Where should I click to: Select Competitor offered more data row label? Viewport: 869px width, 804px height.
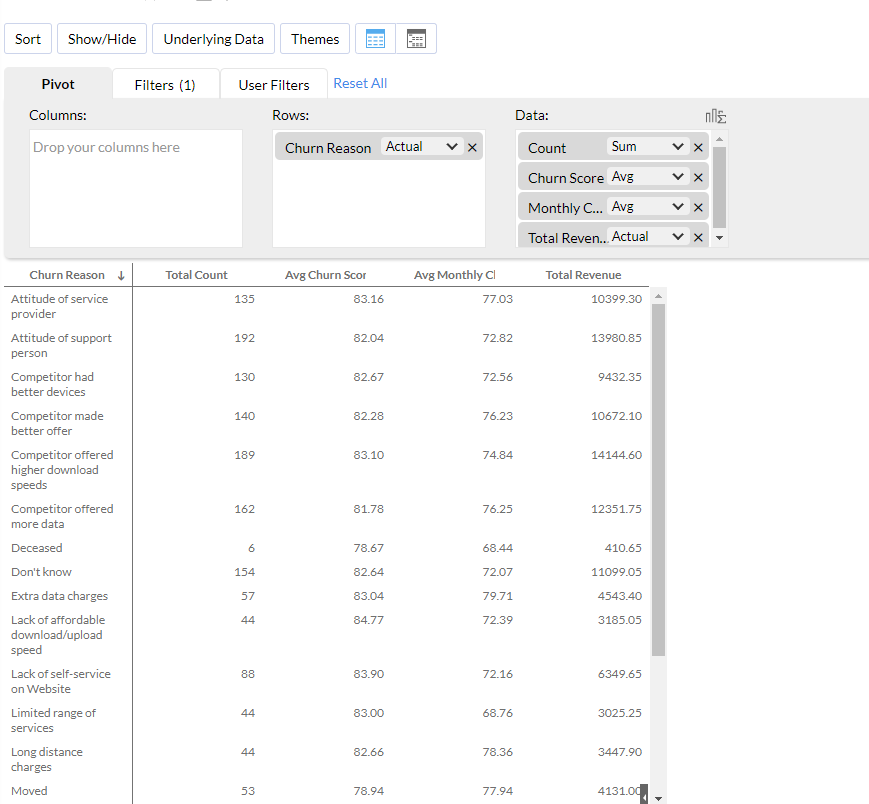(62, 516)
